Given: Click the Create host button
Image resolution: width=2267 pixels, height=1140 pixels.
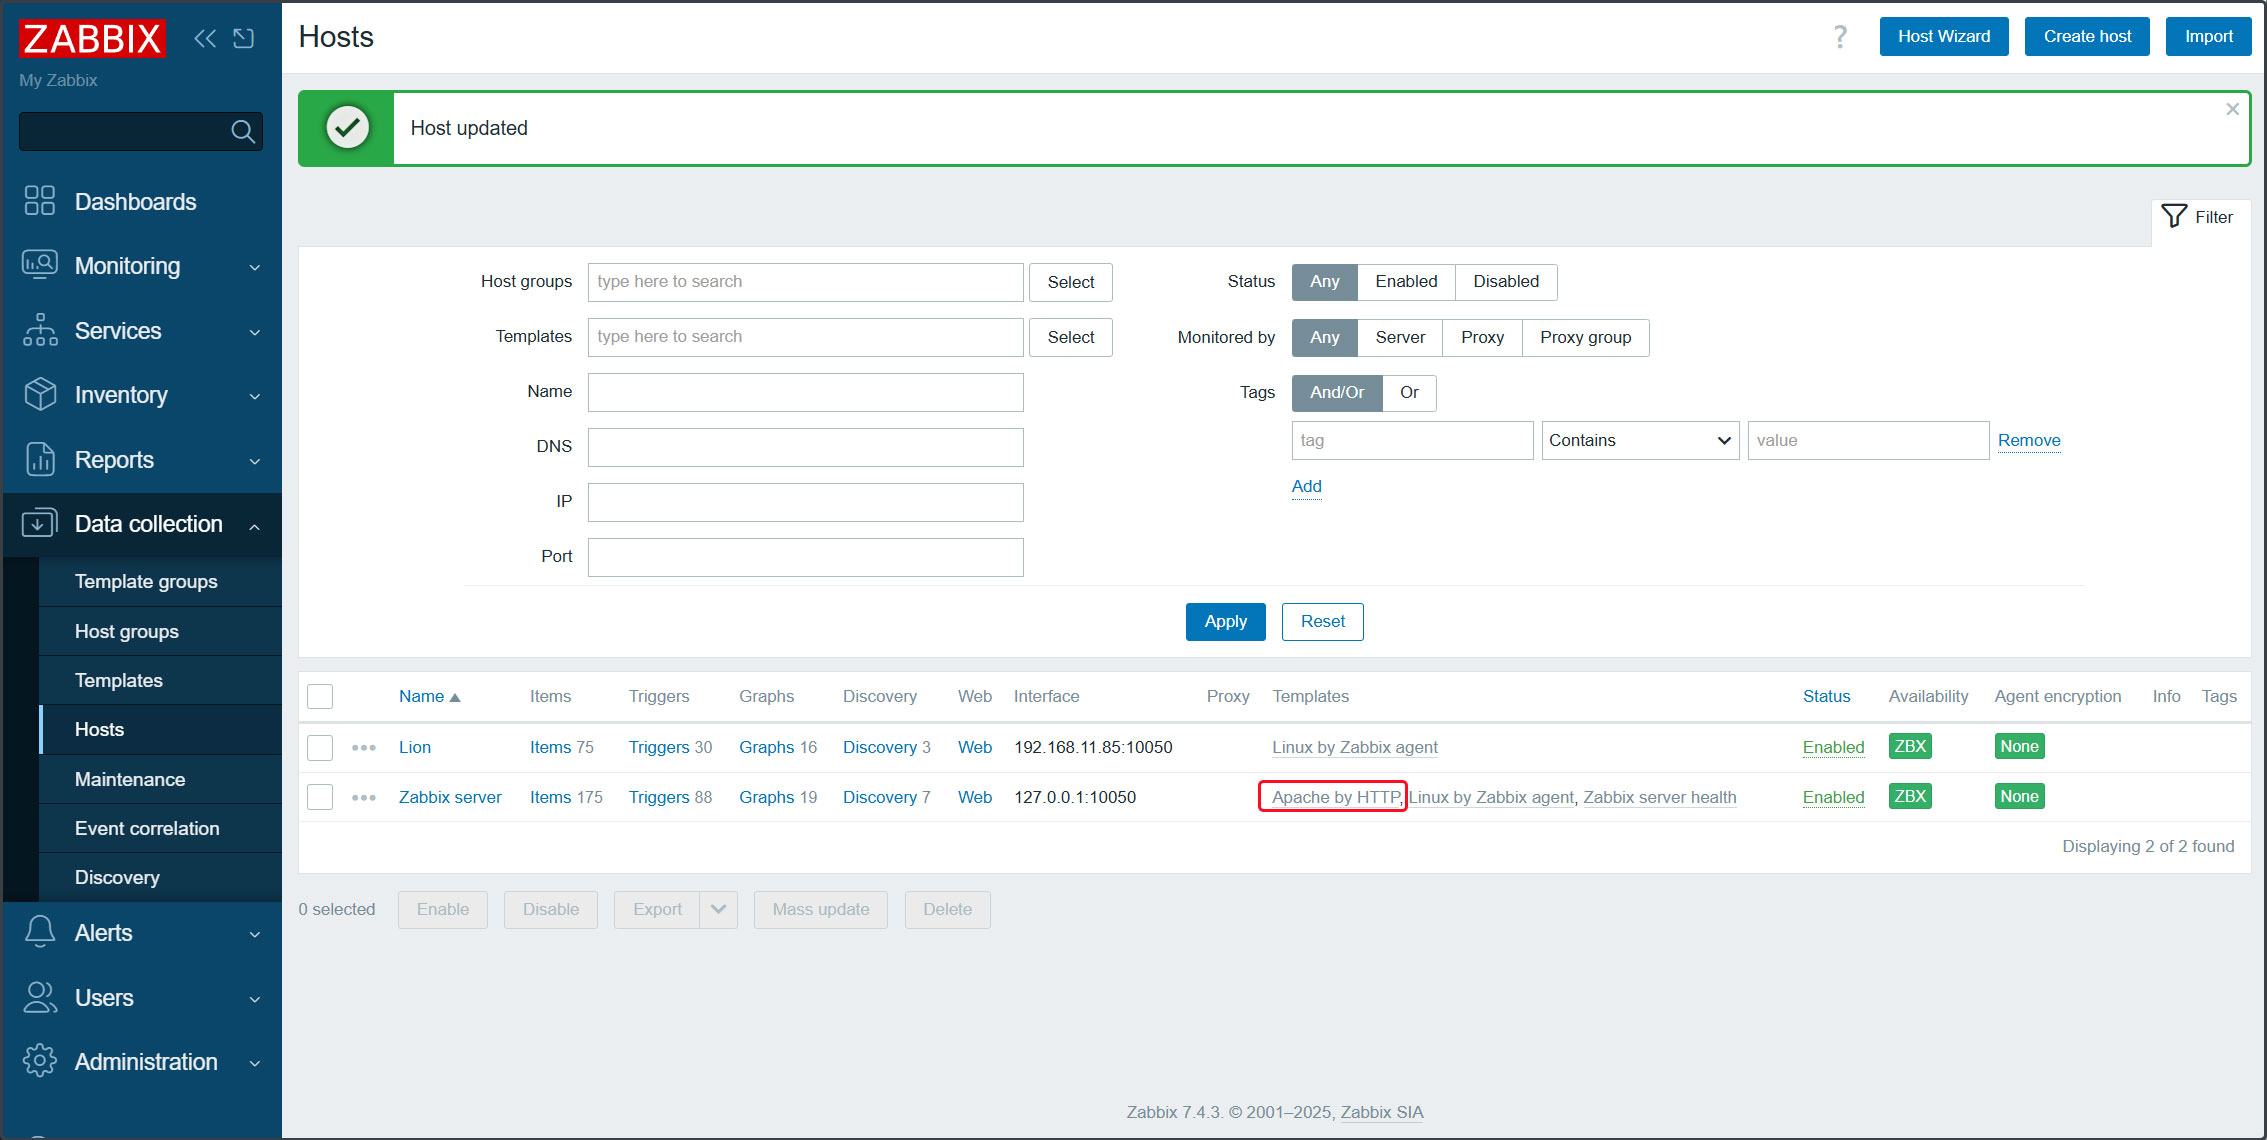Looking at the screenshot, I should 2086,36.
